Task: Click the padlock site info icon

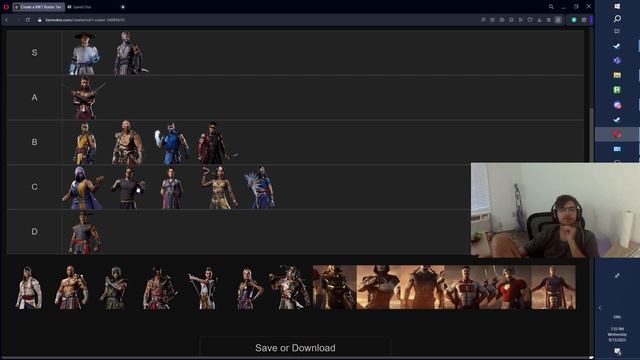Action: coord(40,20)
